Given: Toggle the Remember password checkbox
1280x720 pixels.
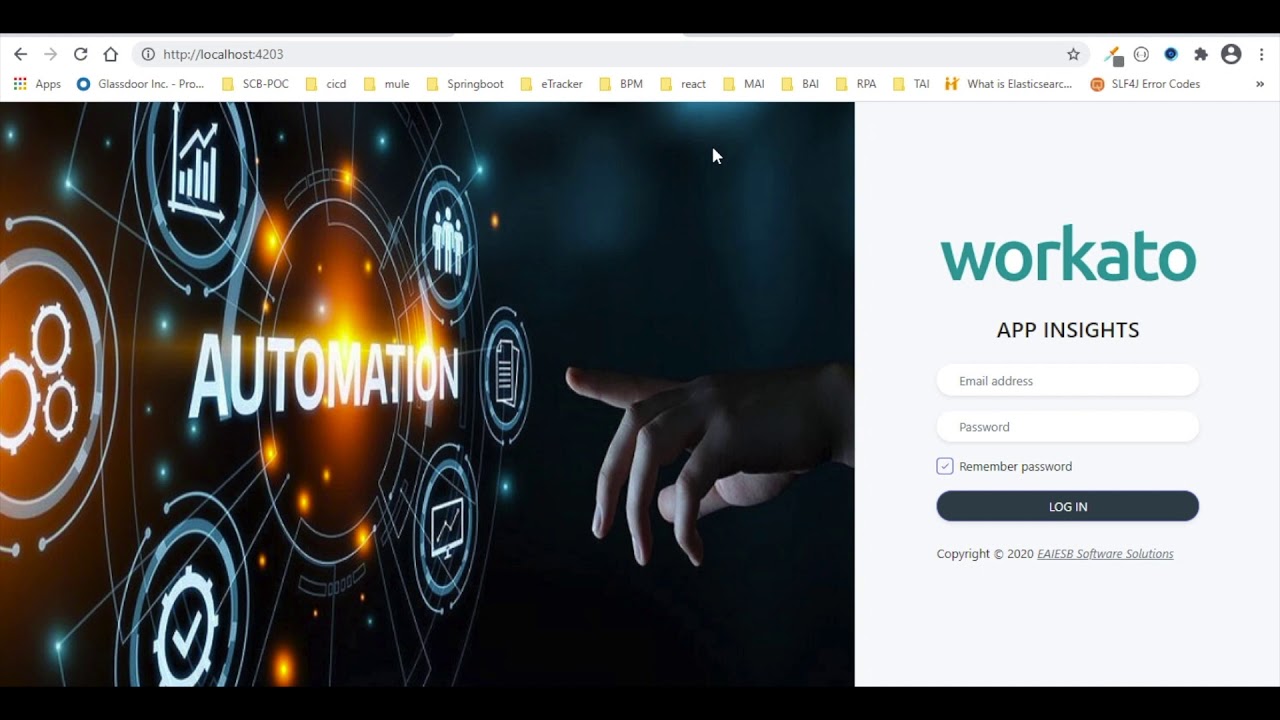Looking at the screenshot, I should point(945,466).
